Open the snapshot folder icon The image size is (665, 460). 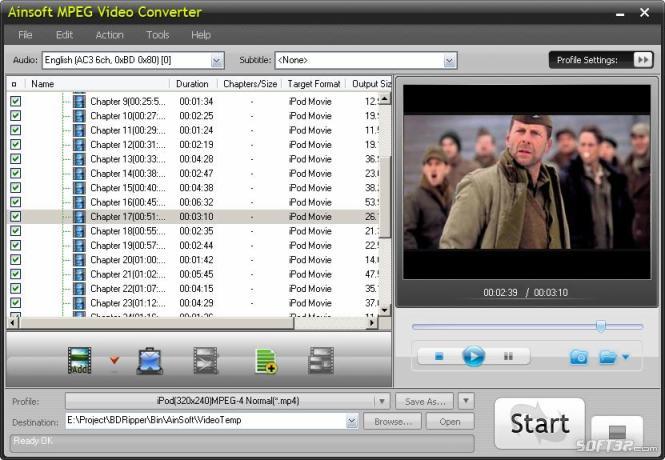607,357
